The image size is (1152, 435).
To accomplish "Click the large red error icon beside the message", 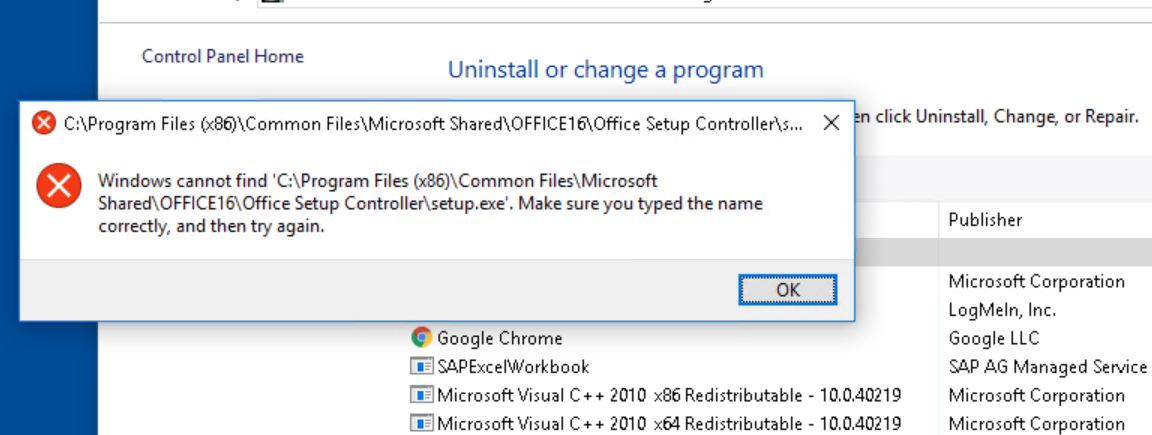I will pos(58,185).
